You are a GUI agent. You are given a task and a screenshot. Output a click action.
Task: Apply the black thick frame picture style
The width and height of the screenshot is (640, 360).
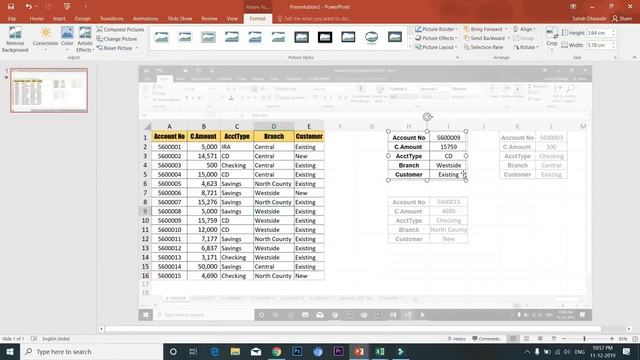click(x=325, y=37)
